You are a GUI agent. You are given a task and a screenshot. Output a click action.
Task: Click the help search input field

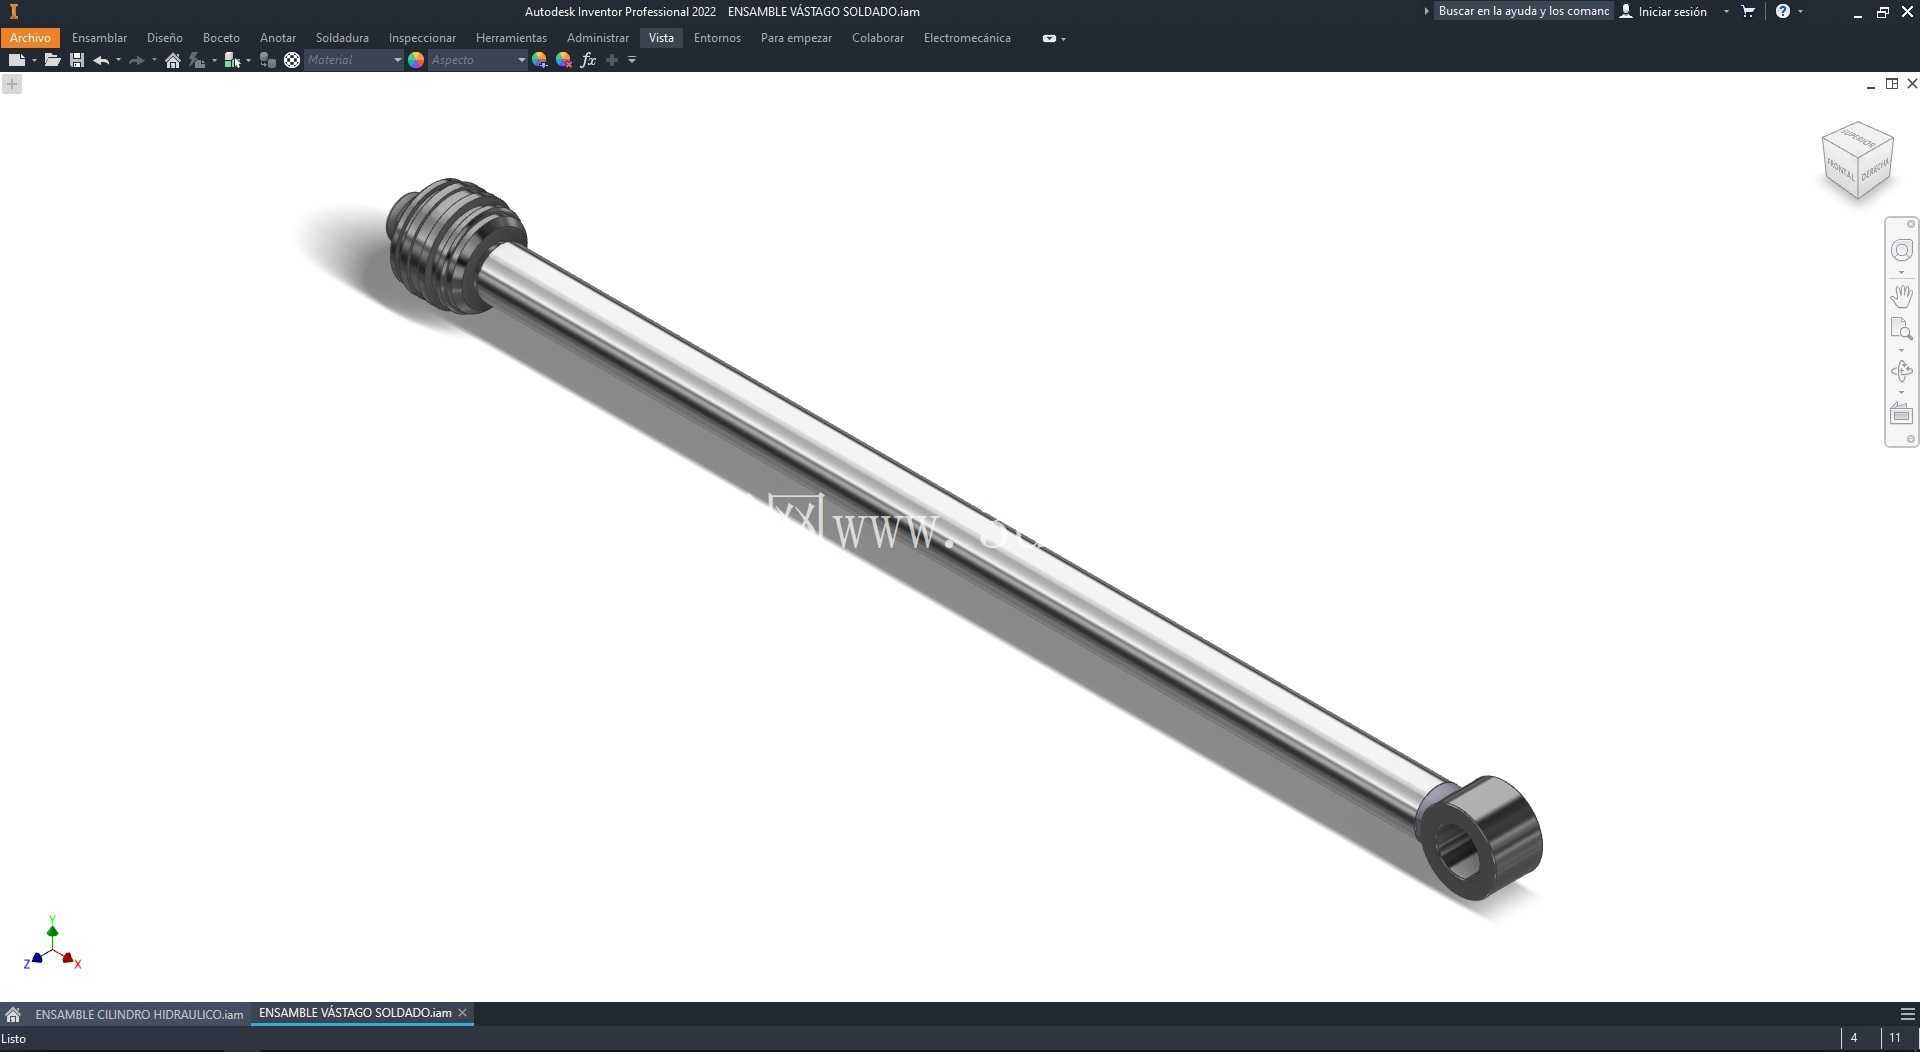coord(1523,11)
